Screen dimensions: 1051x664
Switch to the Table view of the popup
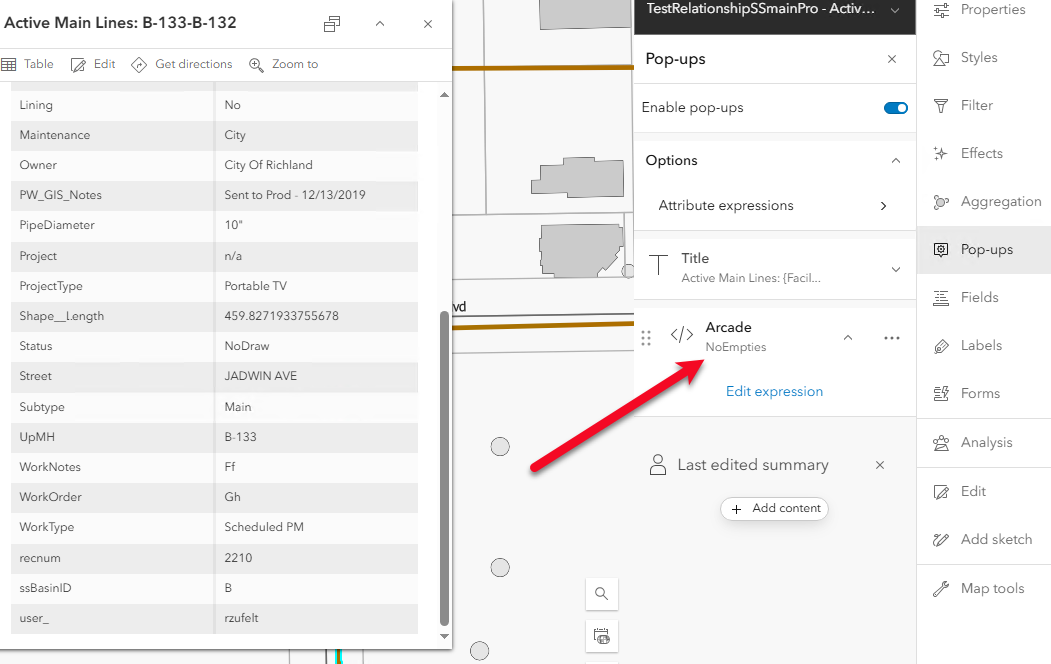click(27, 63)
